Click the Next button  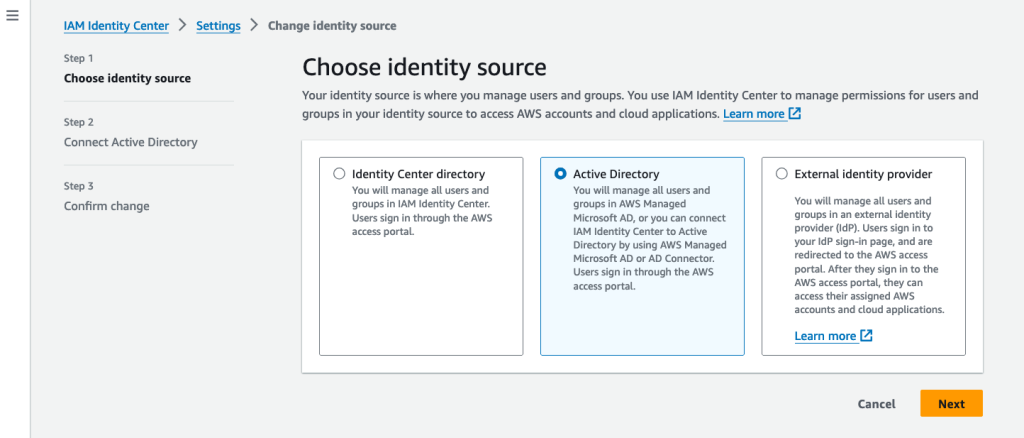coord(951,403)
